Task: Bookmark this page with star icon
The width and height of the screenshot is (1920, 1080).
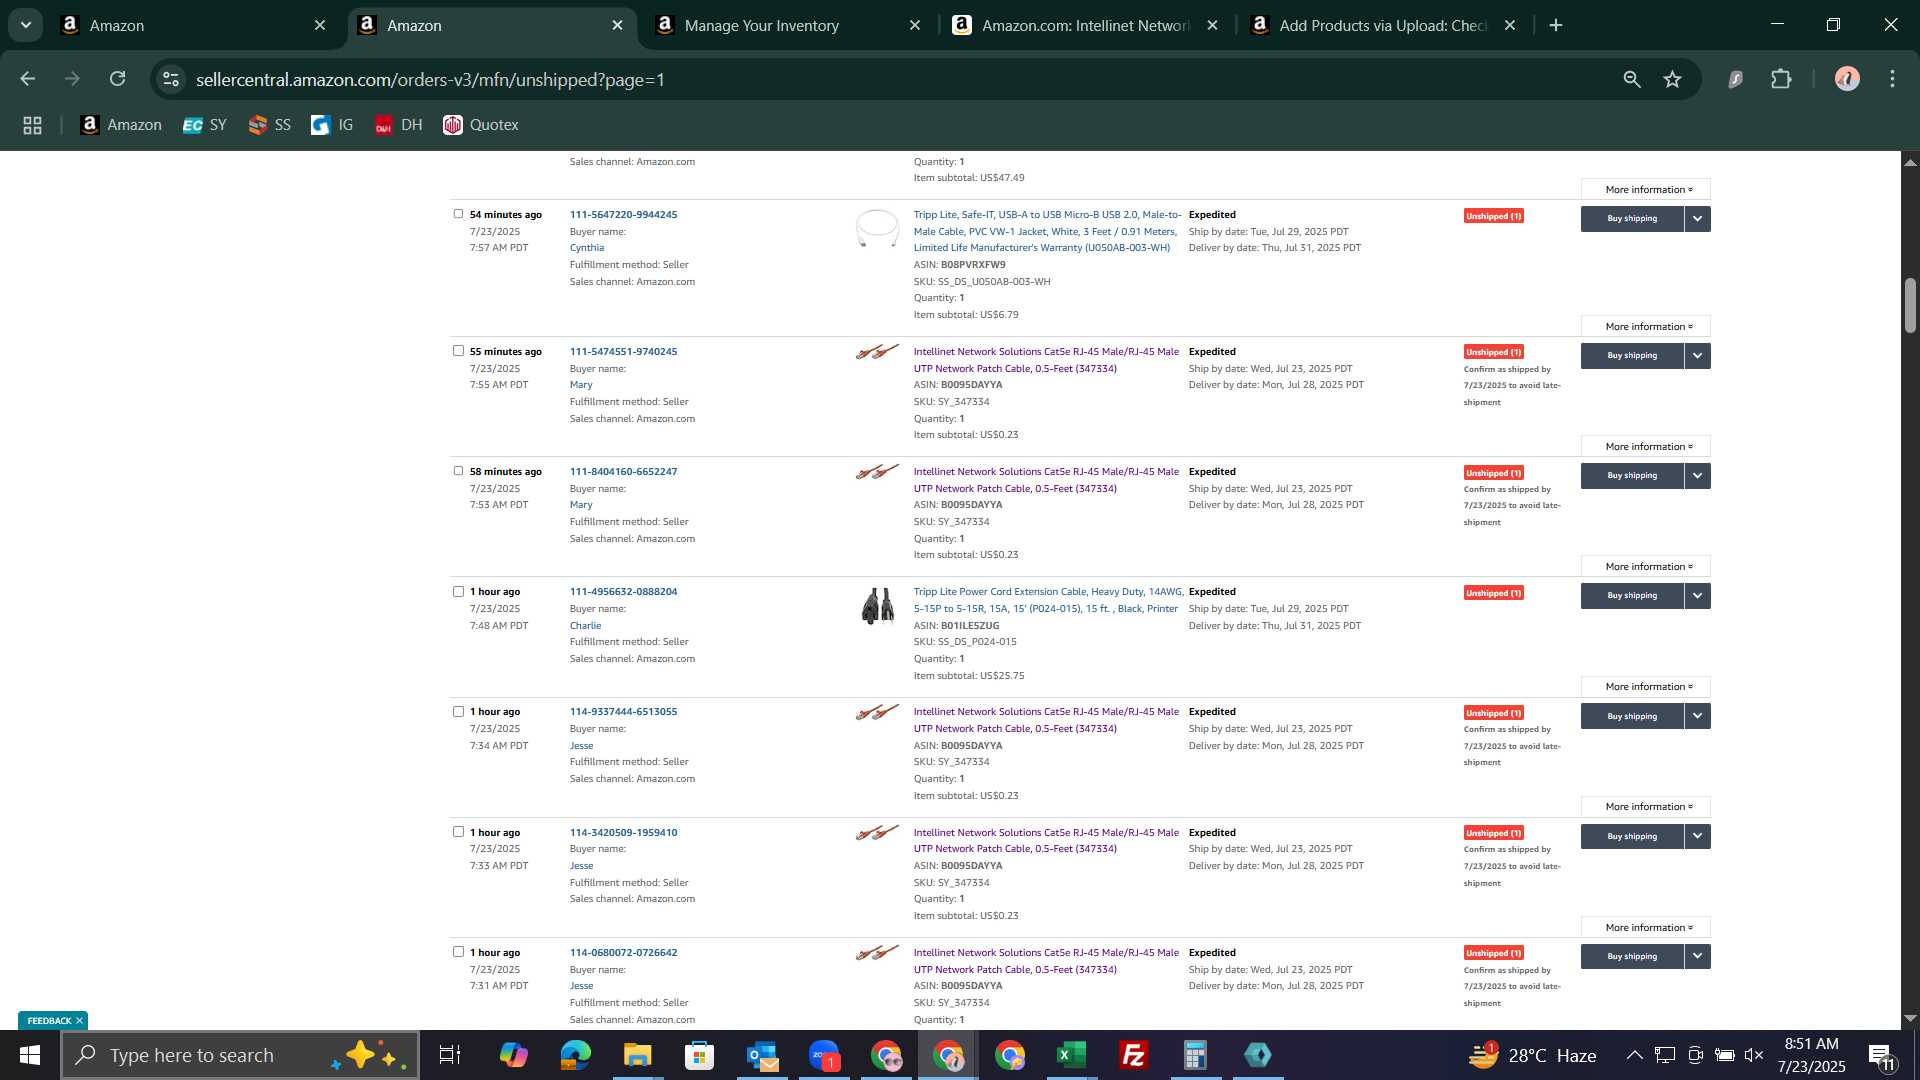Action: click(1673, 79)
